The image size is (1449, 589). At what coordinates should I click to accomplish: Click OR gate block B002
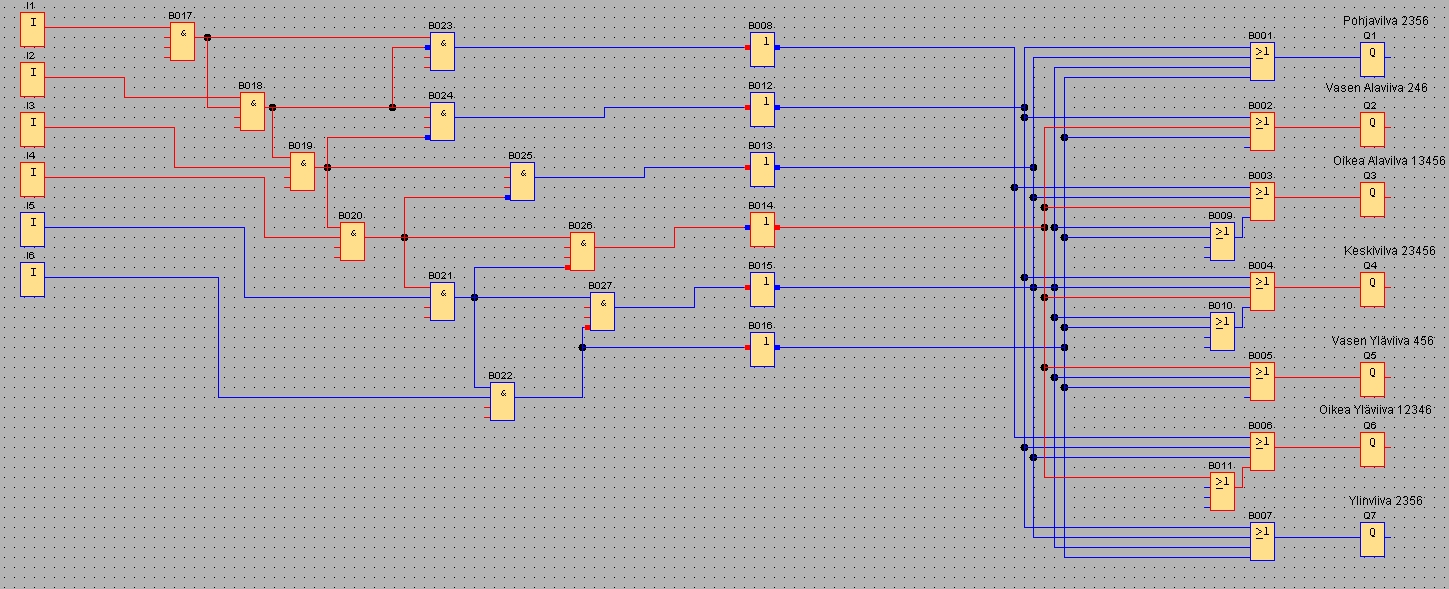pyautogui.click(x=1262, y=132)
